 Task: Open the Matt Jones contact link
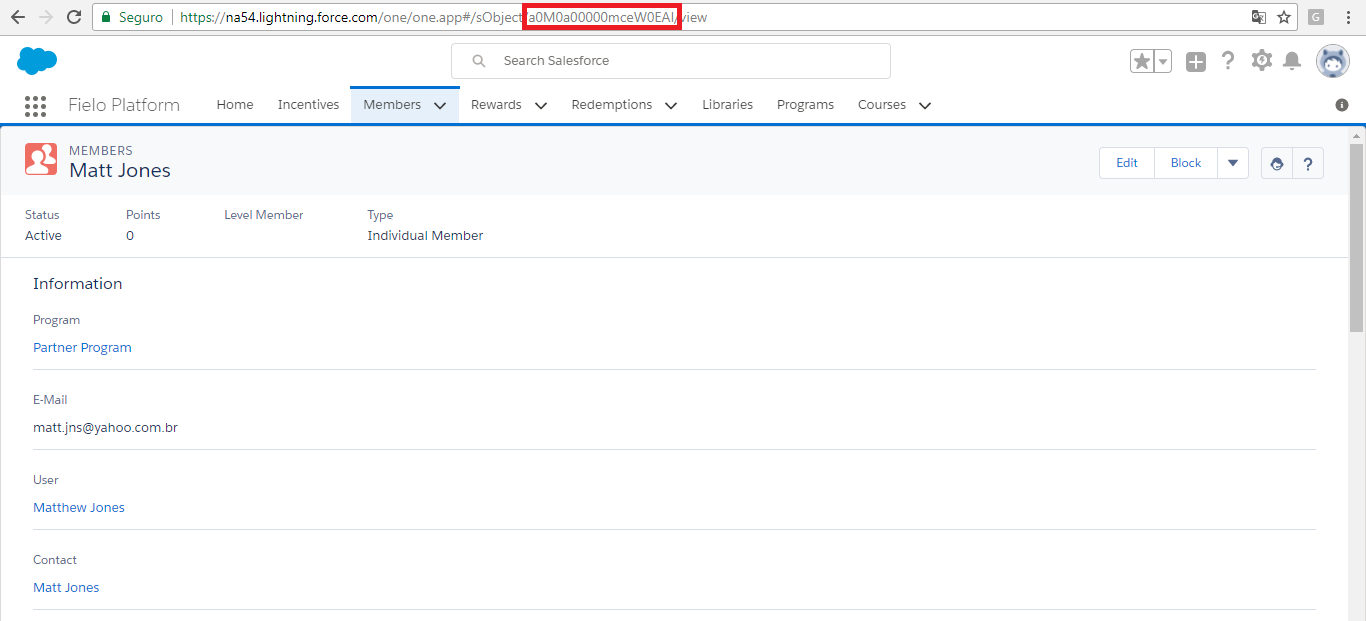pos(66,588)
